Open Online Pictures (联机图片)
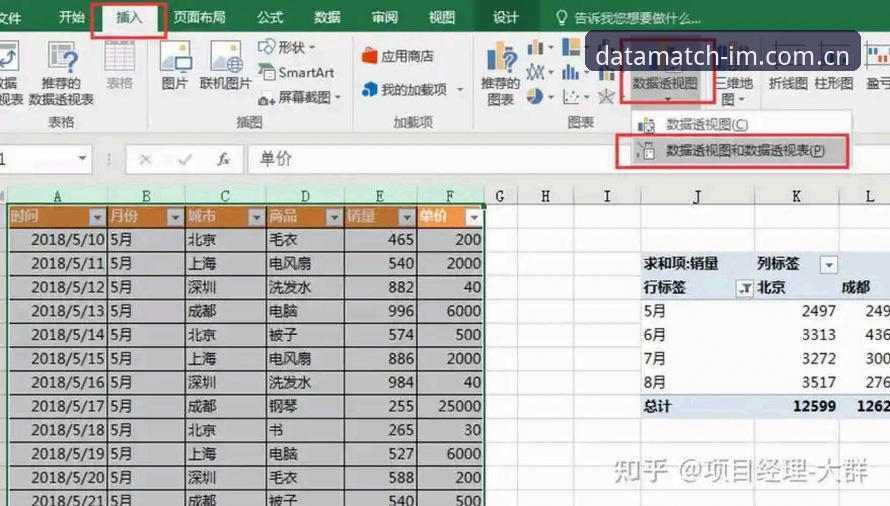The width and height of the screenshot is (890, 506). pos(225,66)
